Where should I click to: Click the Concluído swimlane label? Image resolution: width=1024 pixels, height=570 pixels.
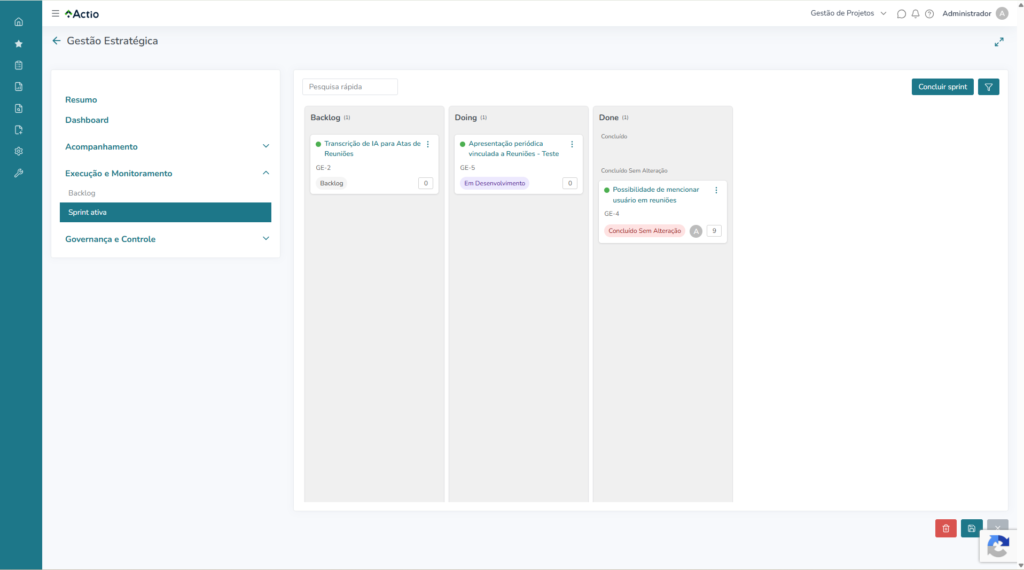[x=614, y=136]
